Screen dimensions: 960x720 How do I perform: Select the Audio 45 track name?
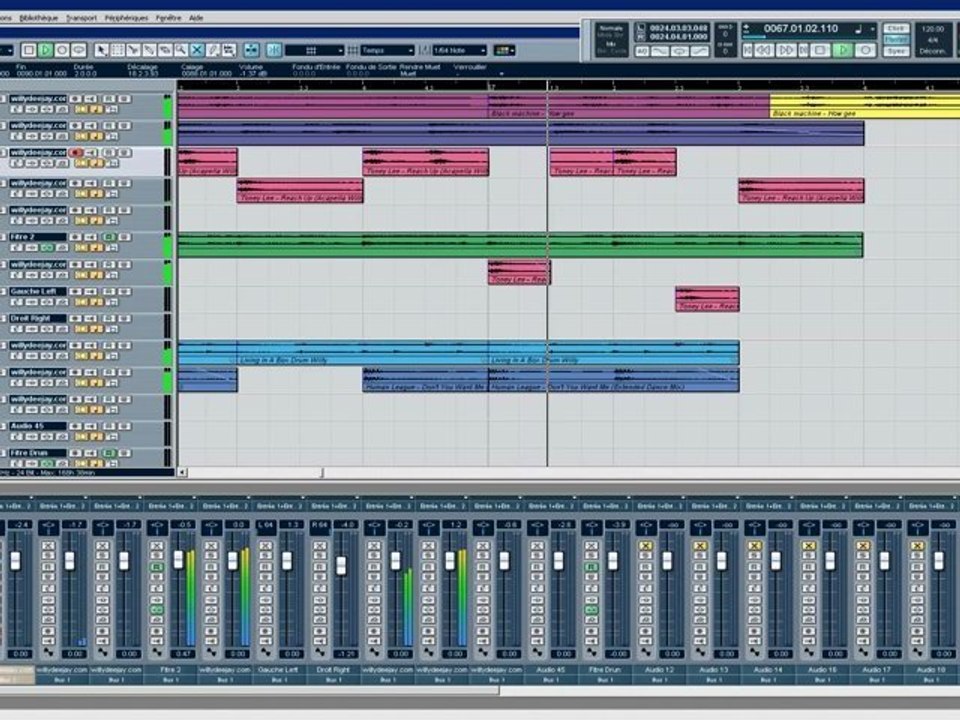[38, 426]
